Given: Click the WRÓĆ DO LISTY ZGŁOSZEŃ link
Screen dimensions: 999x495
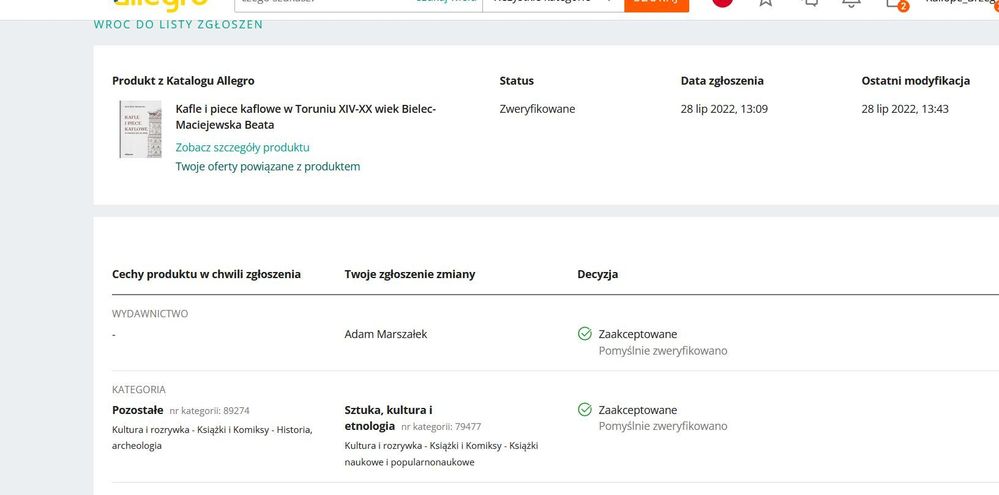Looking at the screenshot, I should tap(178, 25).
